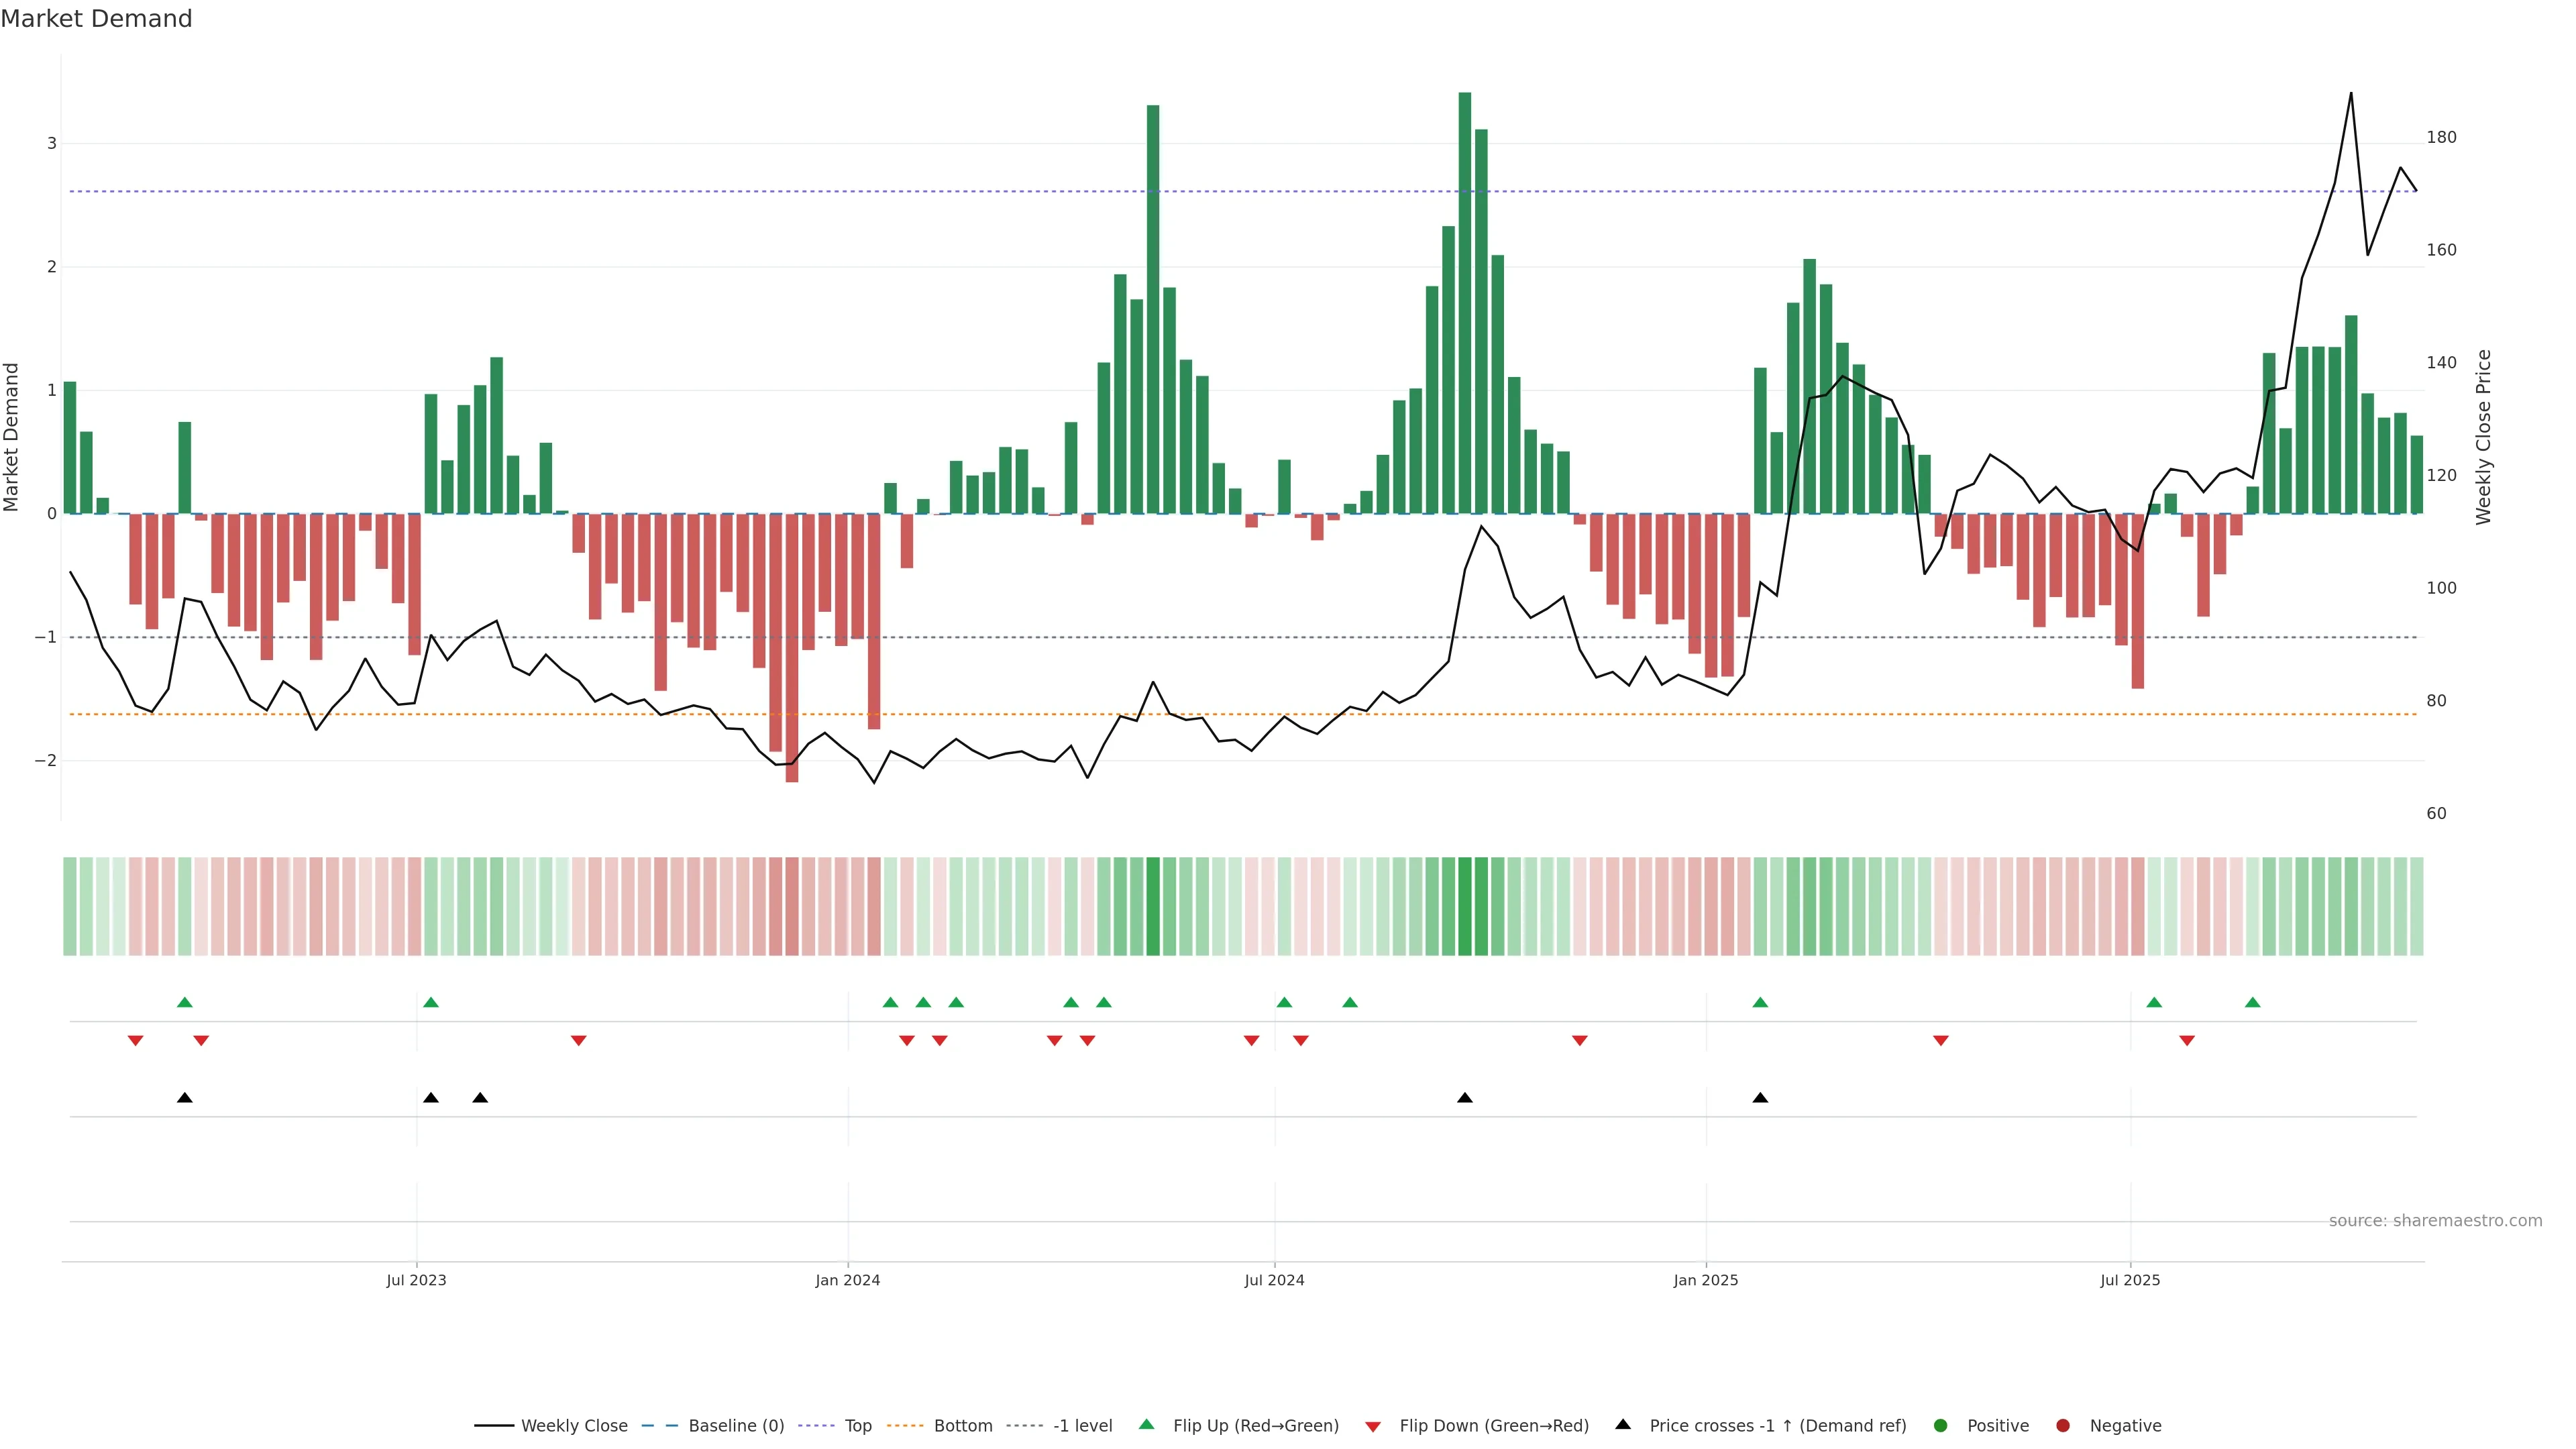Click the Jan 2024 x-axis label
Screen dimensions: 2576x1449
[x=847, y=1280]
